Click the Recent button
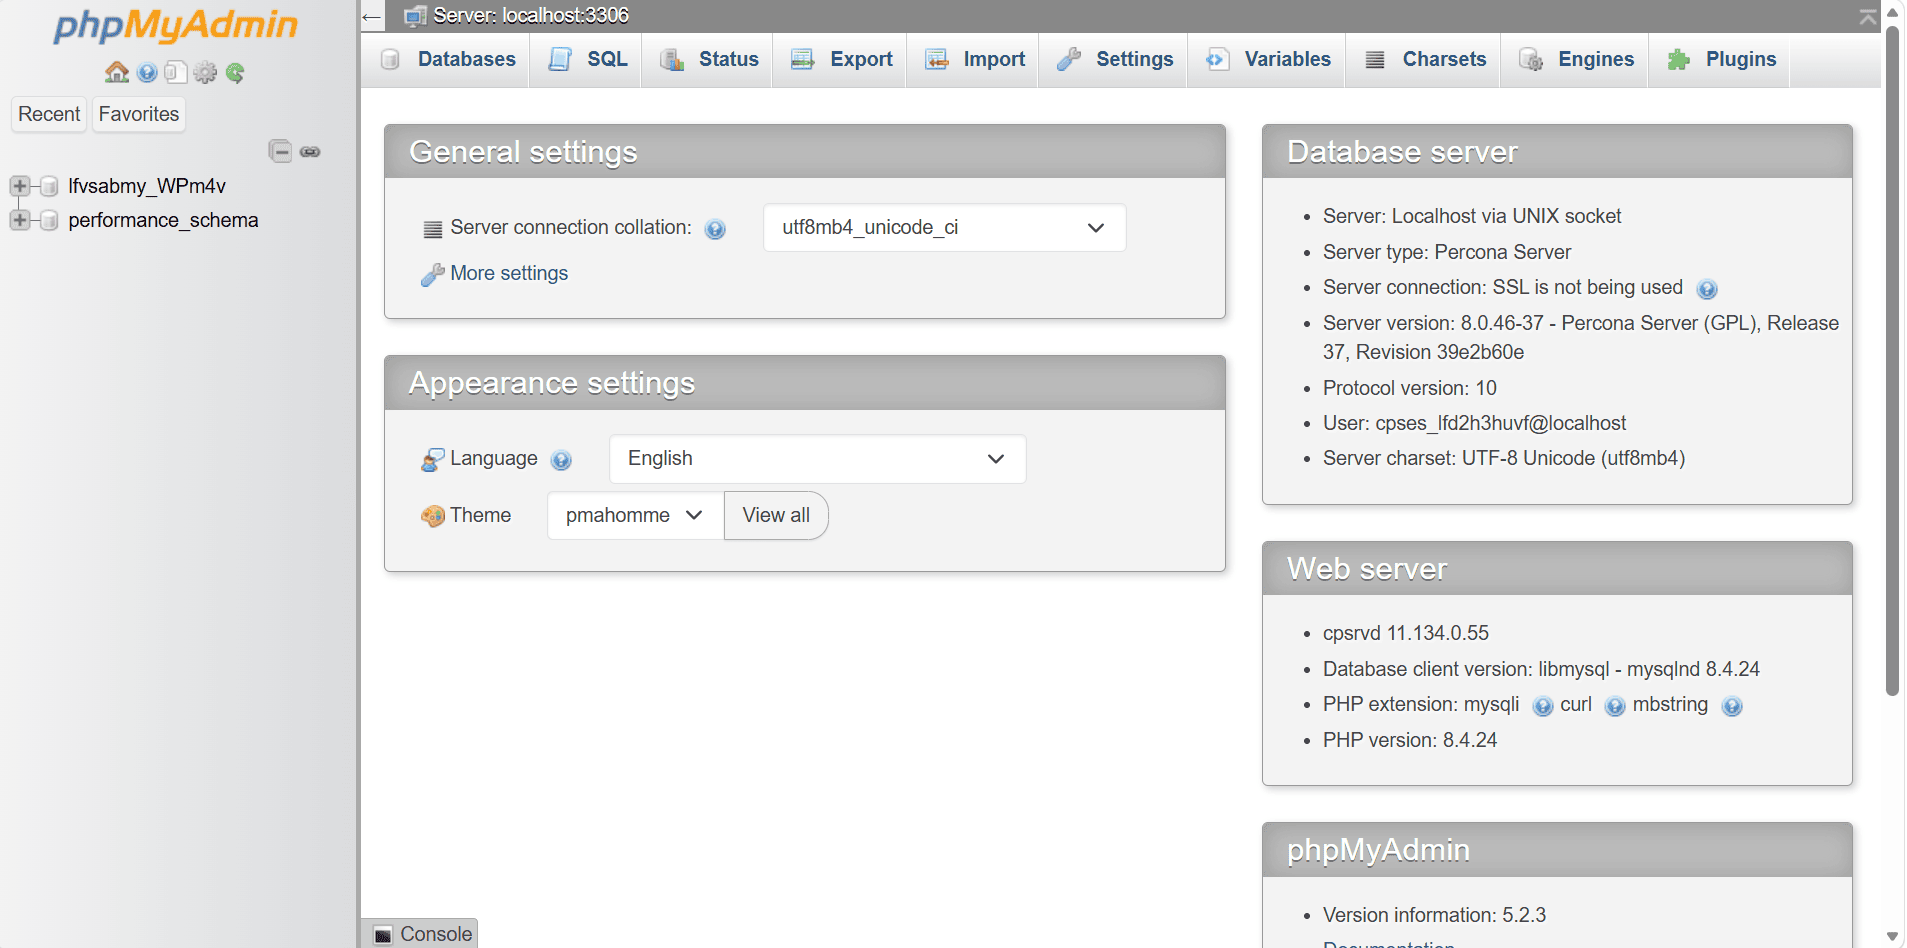1907x948 pixels. (49, 115)
